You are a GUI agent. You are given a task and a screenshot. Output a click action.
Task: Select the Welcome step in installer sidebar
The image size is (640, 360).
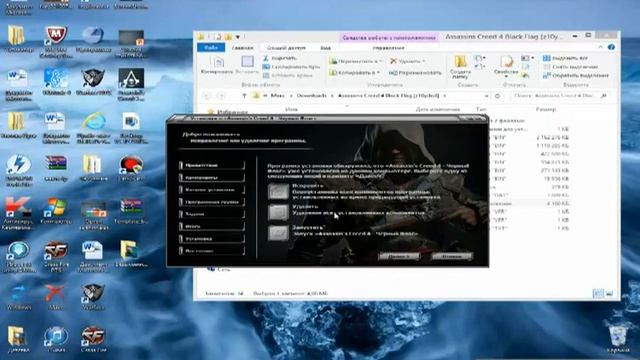tap(212, 165)
